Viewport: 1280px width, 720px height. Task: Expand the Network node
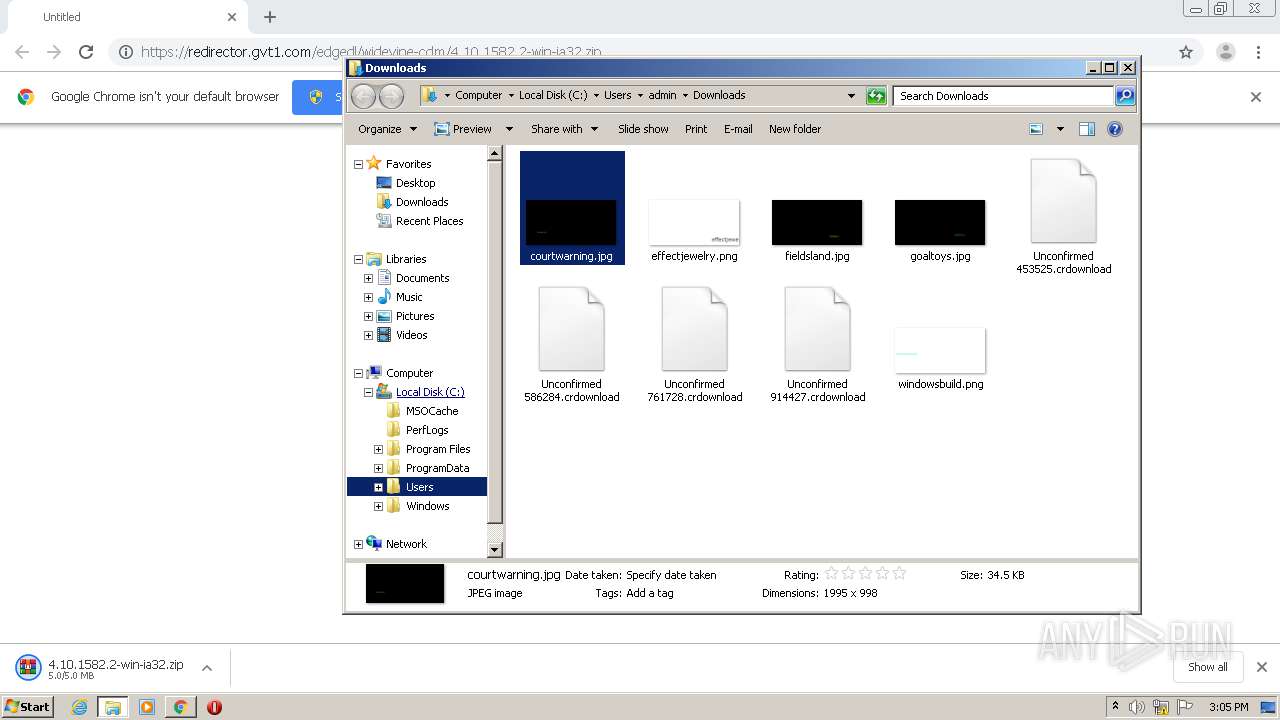358,544
